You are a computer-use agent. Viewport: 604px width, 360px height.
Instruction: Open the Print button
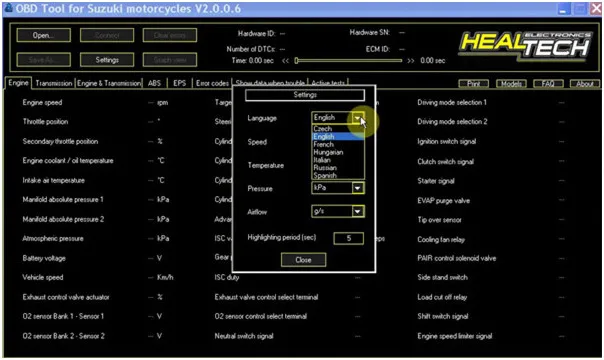[x=474, y=84]
